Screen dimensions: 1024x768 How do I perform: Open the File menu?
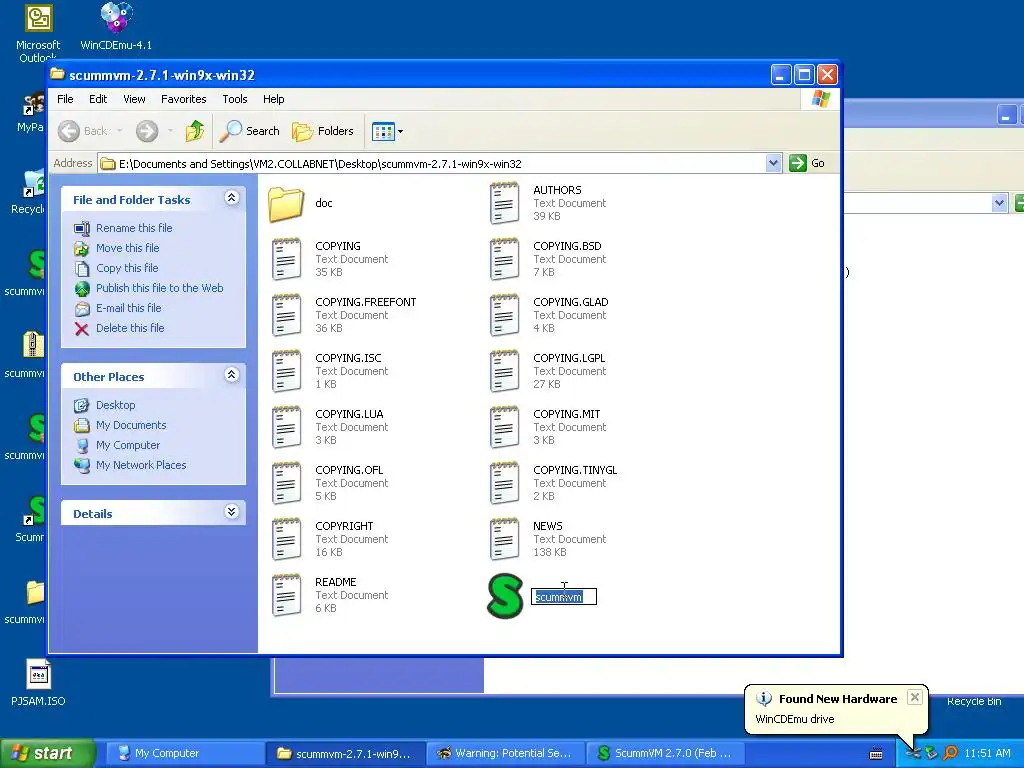click(65, 99)
